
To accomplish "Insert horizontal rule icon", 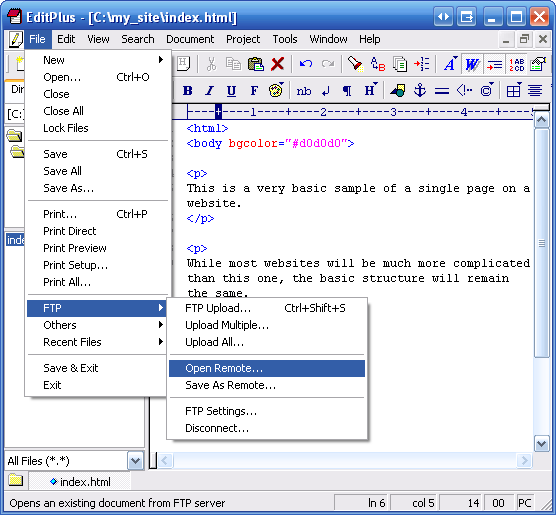I will pos(442,91).
